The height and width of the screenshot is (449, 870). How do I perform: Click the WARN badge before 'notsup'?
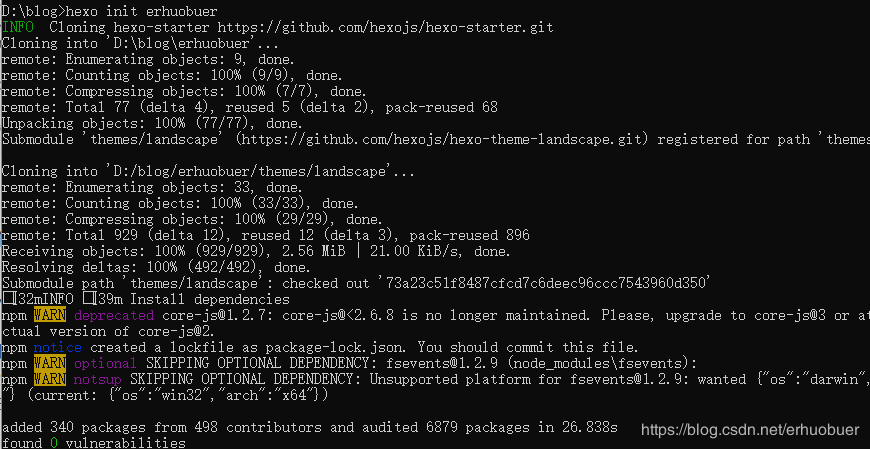(x=51, y=379)
